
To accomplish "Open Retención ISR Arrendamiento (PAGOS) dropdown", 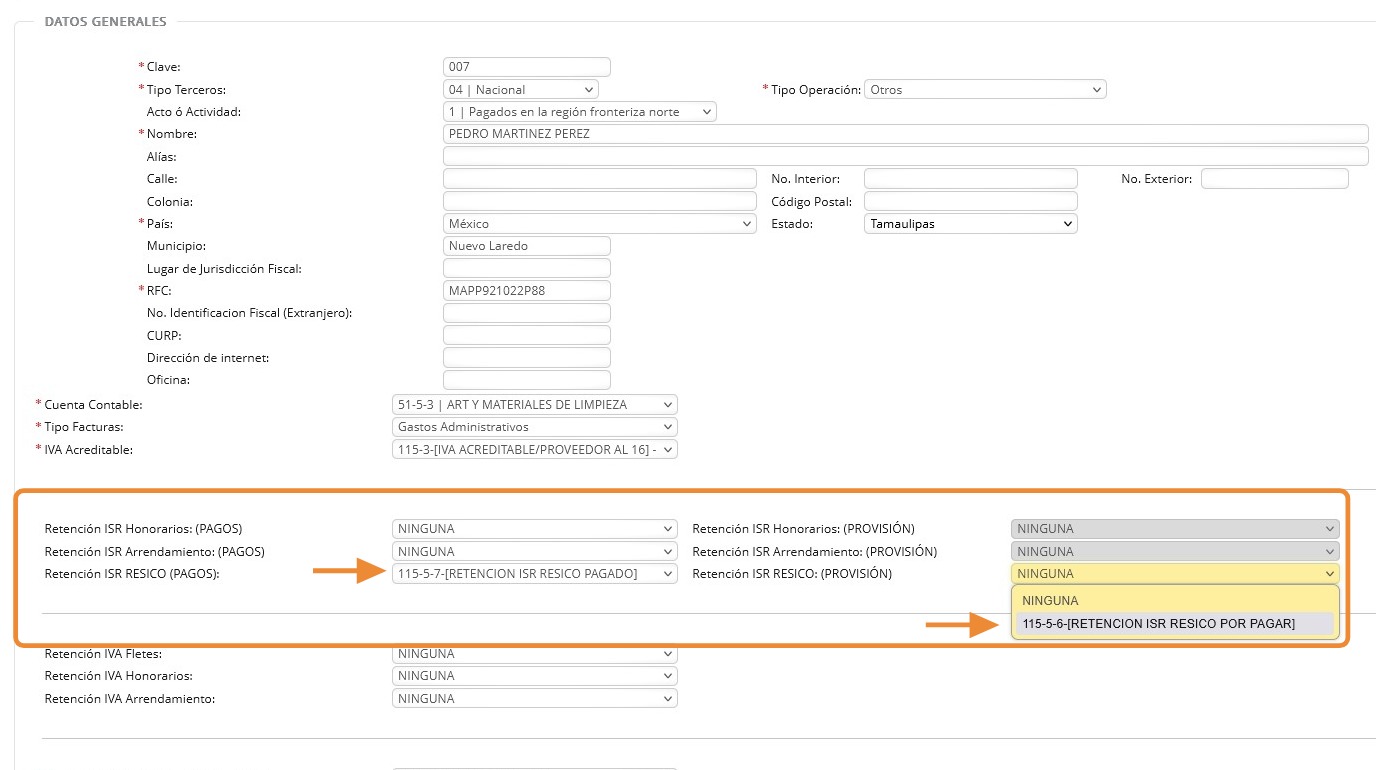I will [x=535, y=551].
